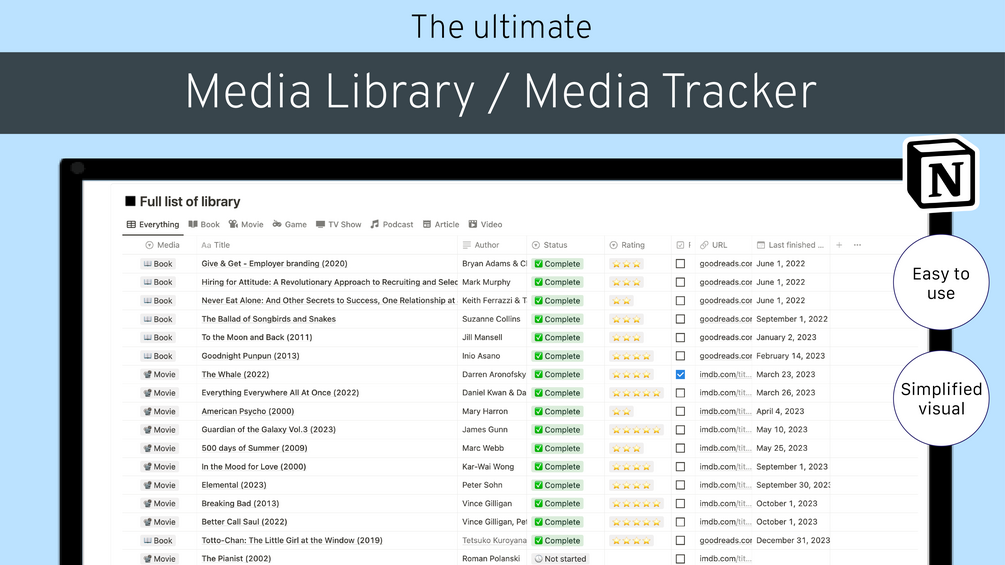1005x565 pixels.
Task: Click the plus icon to add a column
Action: pyautogui.click(x=839, y=245)
